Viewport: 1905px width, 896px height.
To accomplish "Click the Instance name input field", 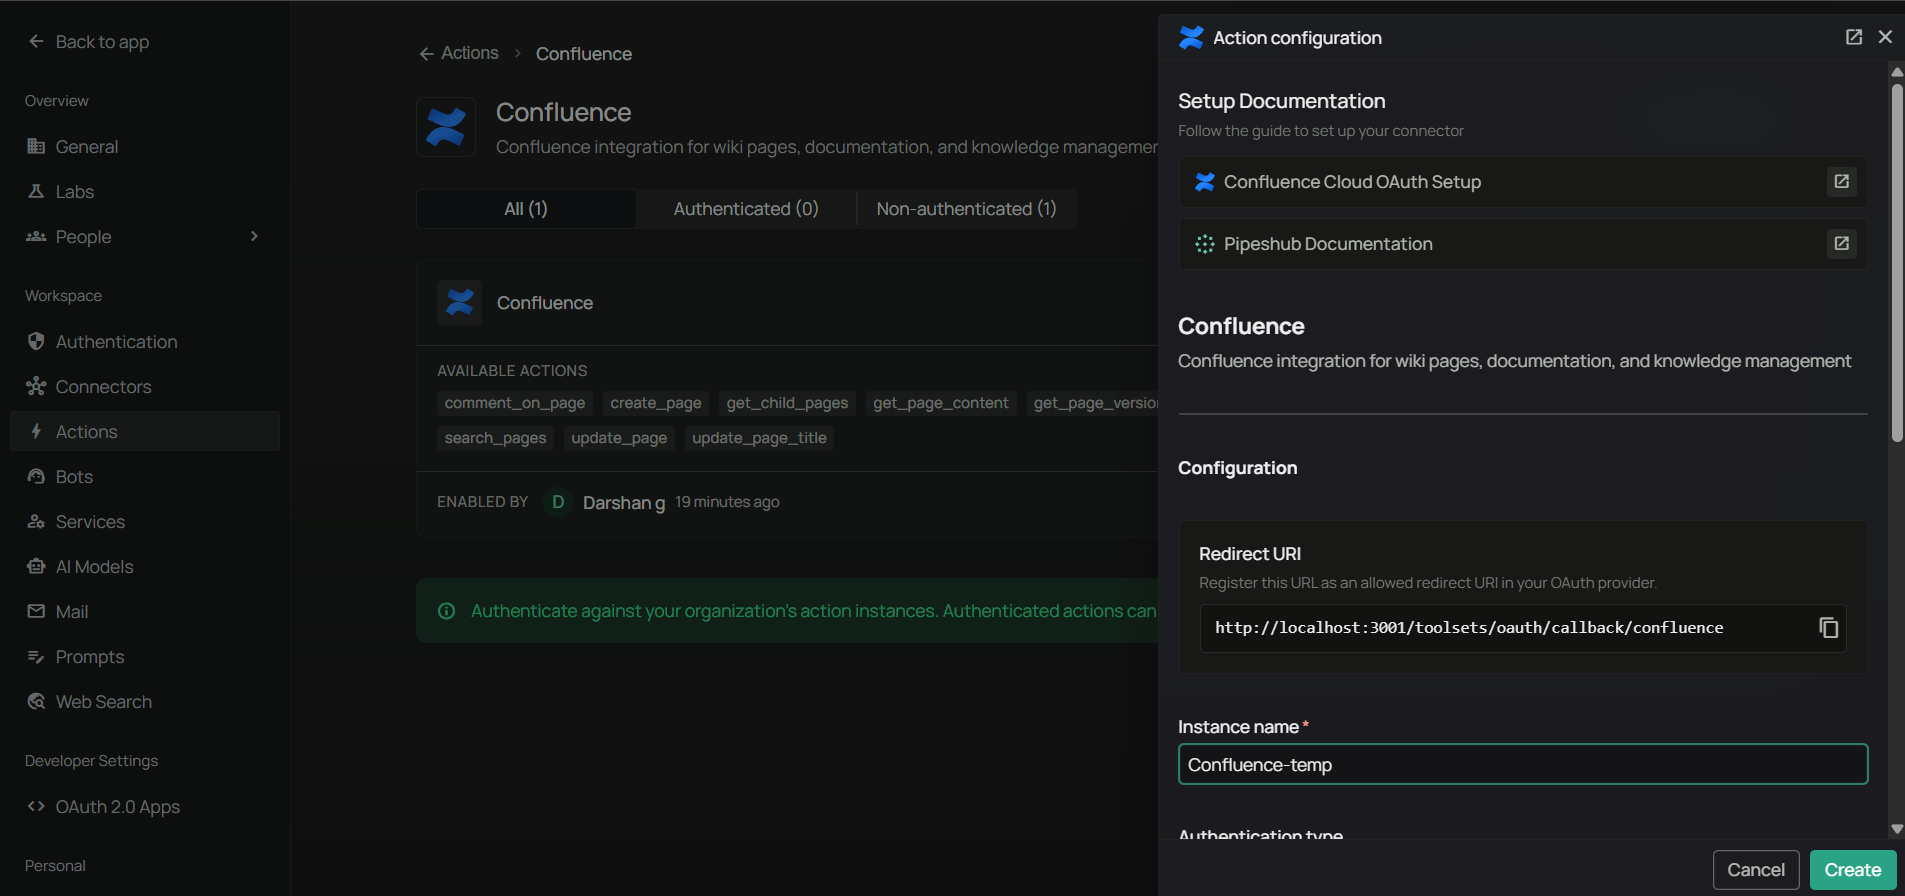I will click(1522, 764).
